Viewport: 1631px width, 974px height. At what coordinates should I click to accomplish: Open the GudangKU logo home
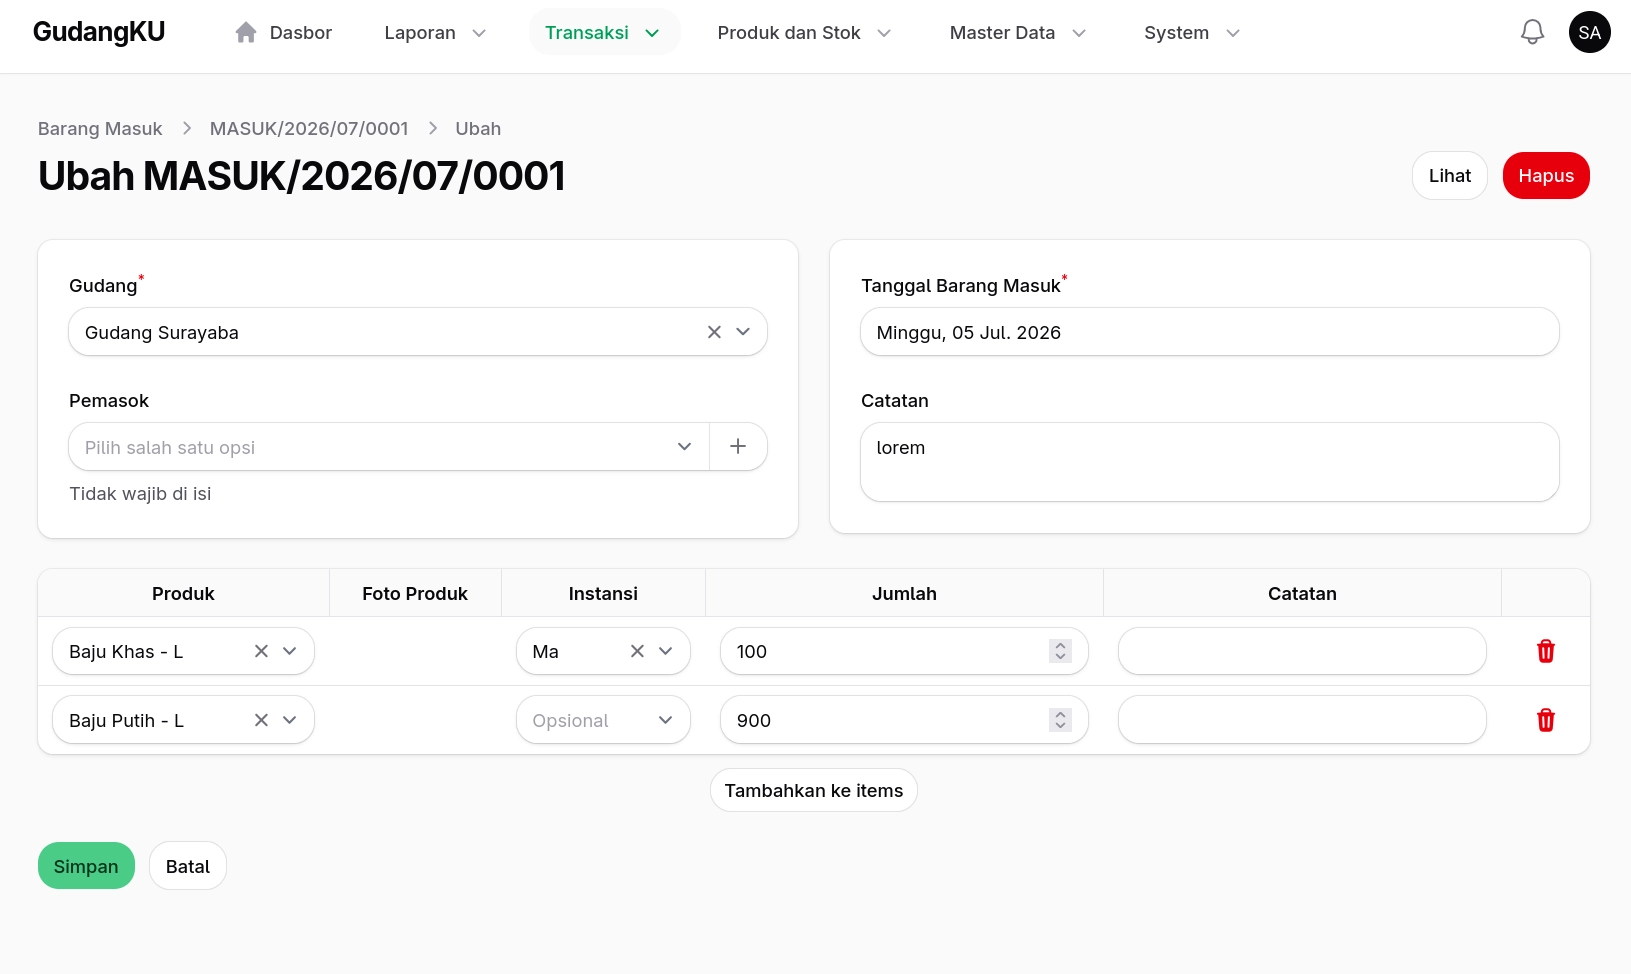click(x=99, y=32)
